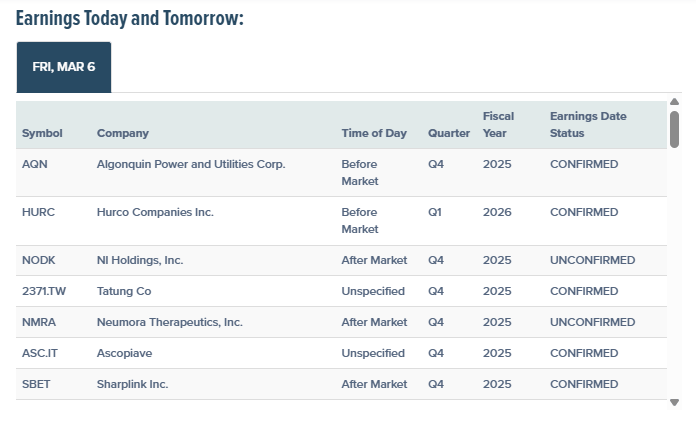
Task: Open NMRA ticker entry
Action: [39, 322]
